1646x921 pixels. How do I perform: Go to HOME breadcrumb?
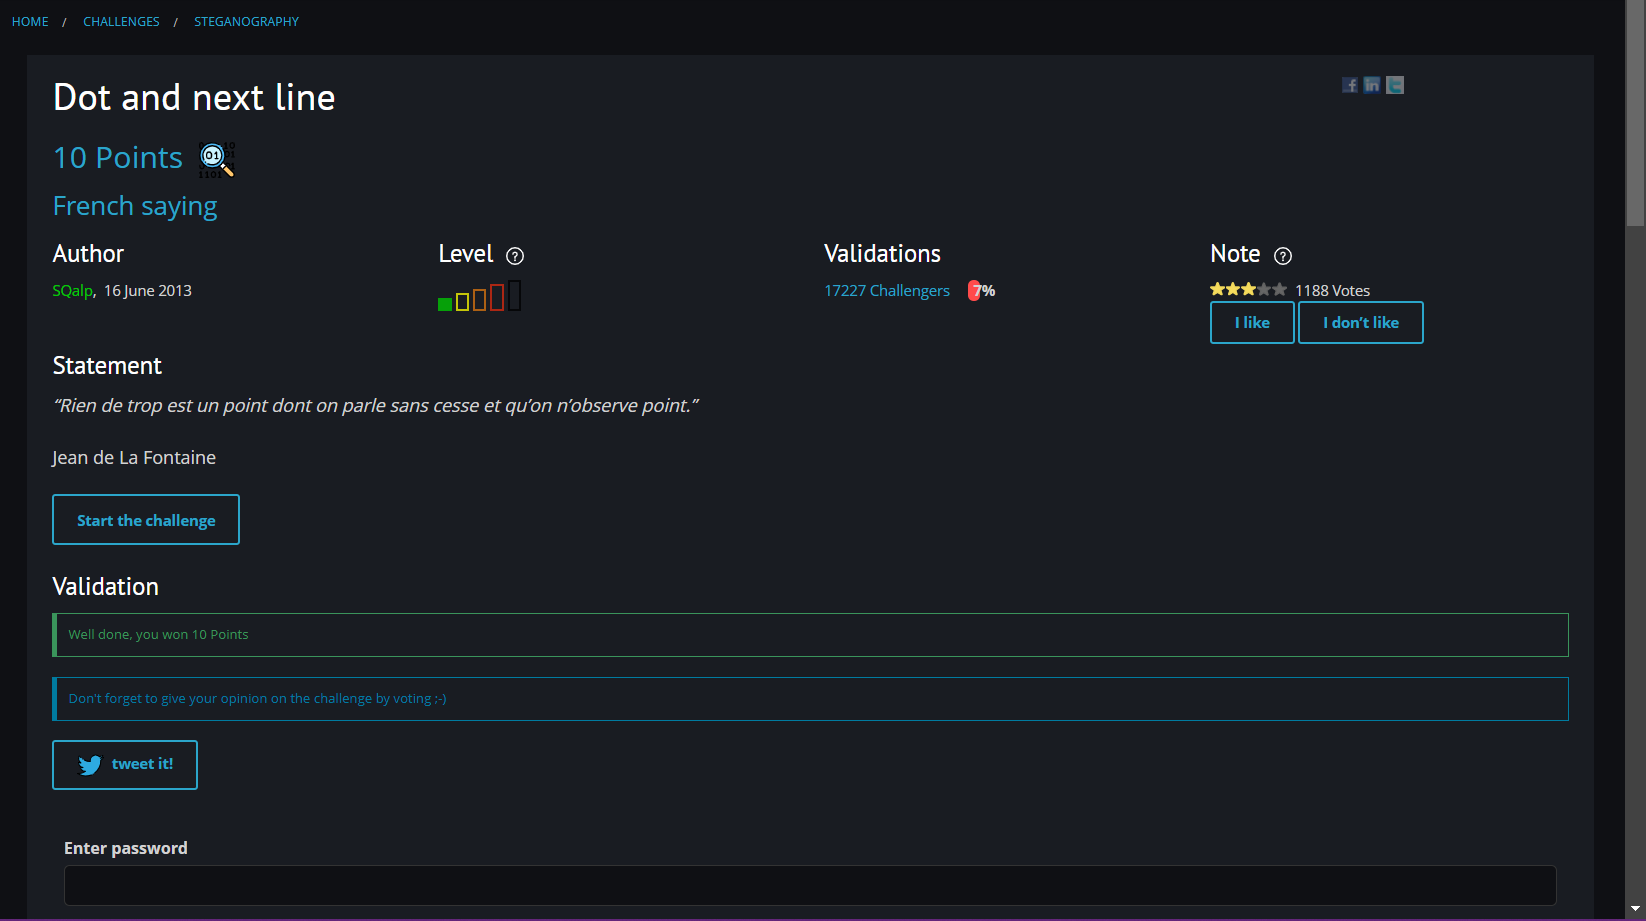(x=30, y=21)
